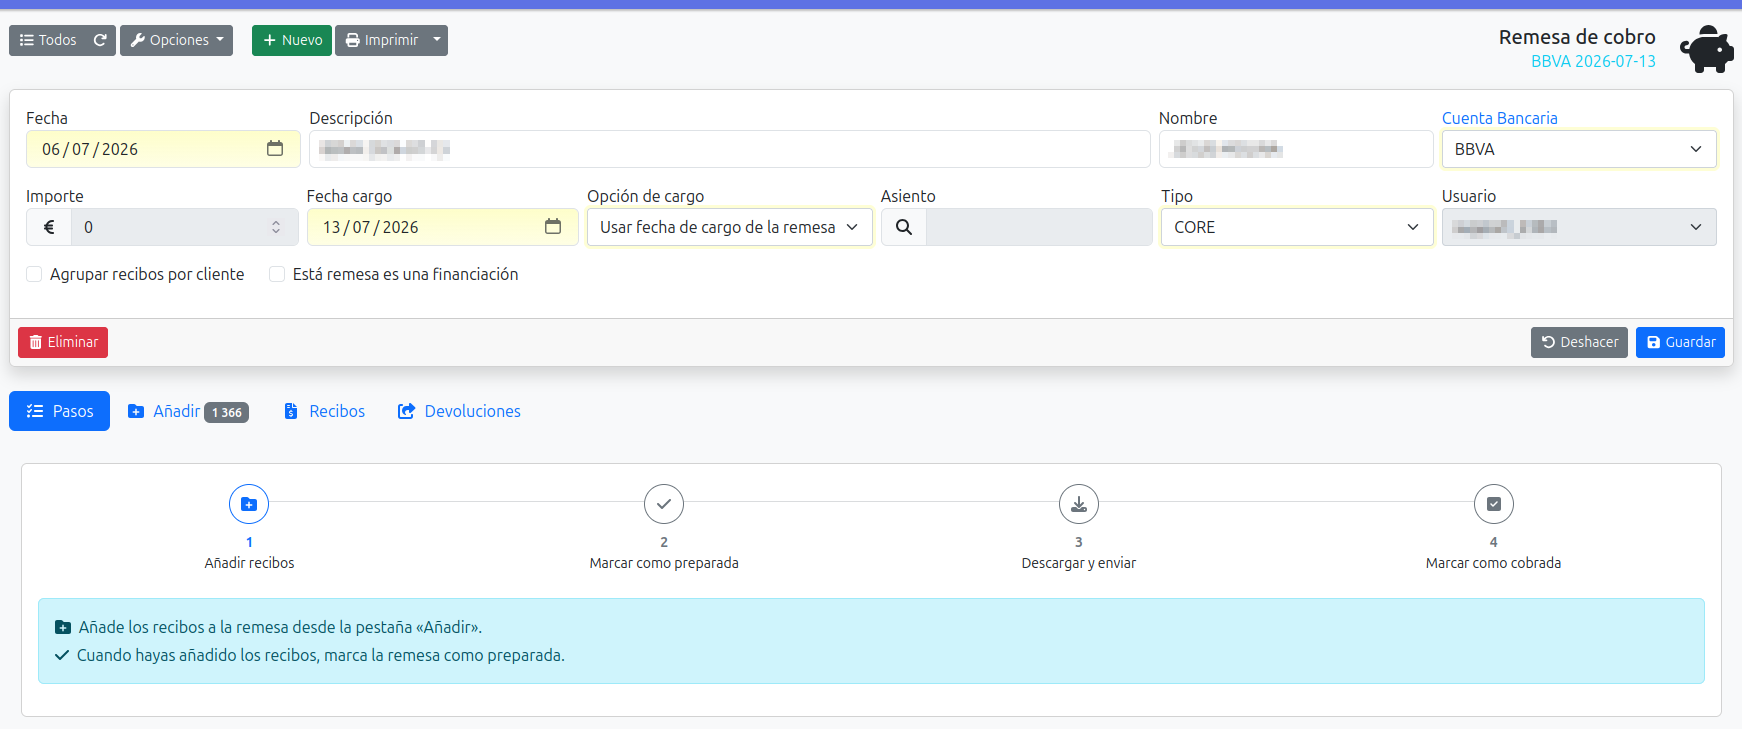Click the piggy bank icon
The width and height of the screenshot is (1742, 729).
[x=1706, y=49]
